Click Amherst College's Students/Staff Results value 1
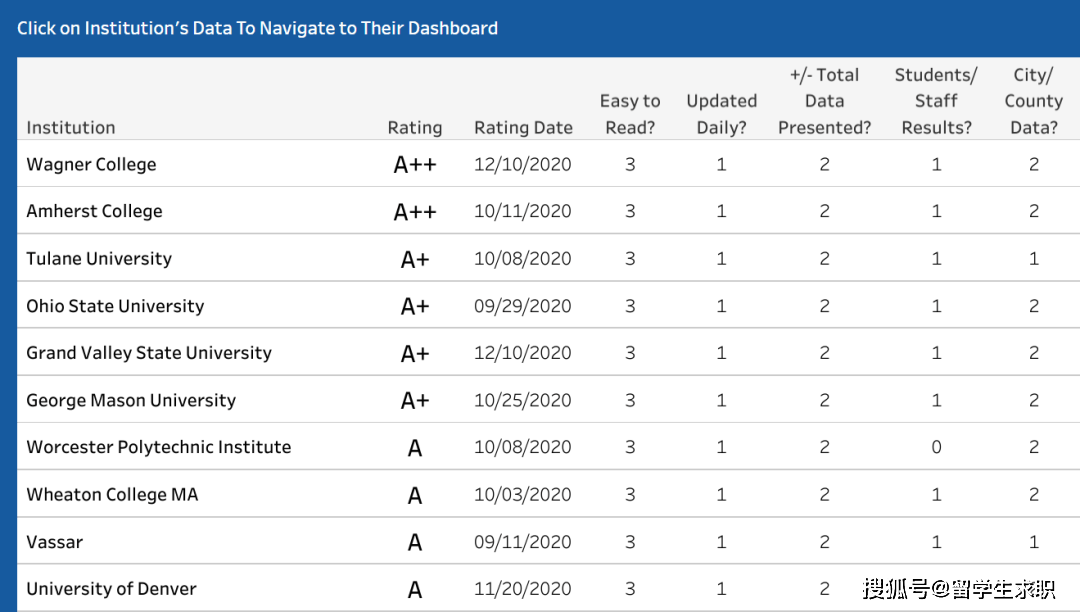The width and height of the screenshot is (1080, 612). [x=936, y=211]
